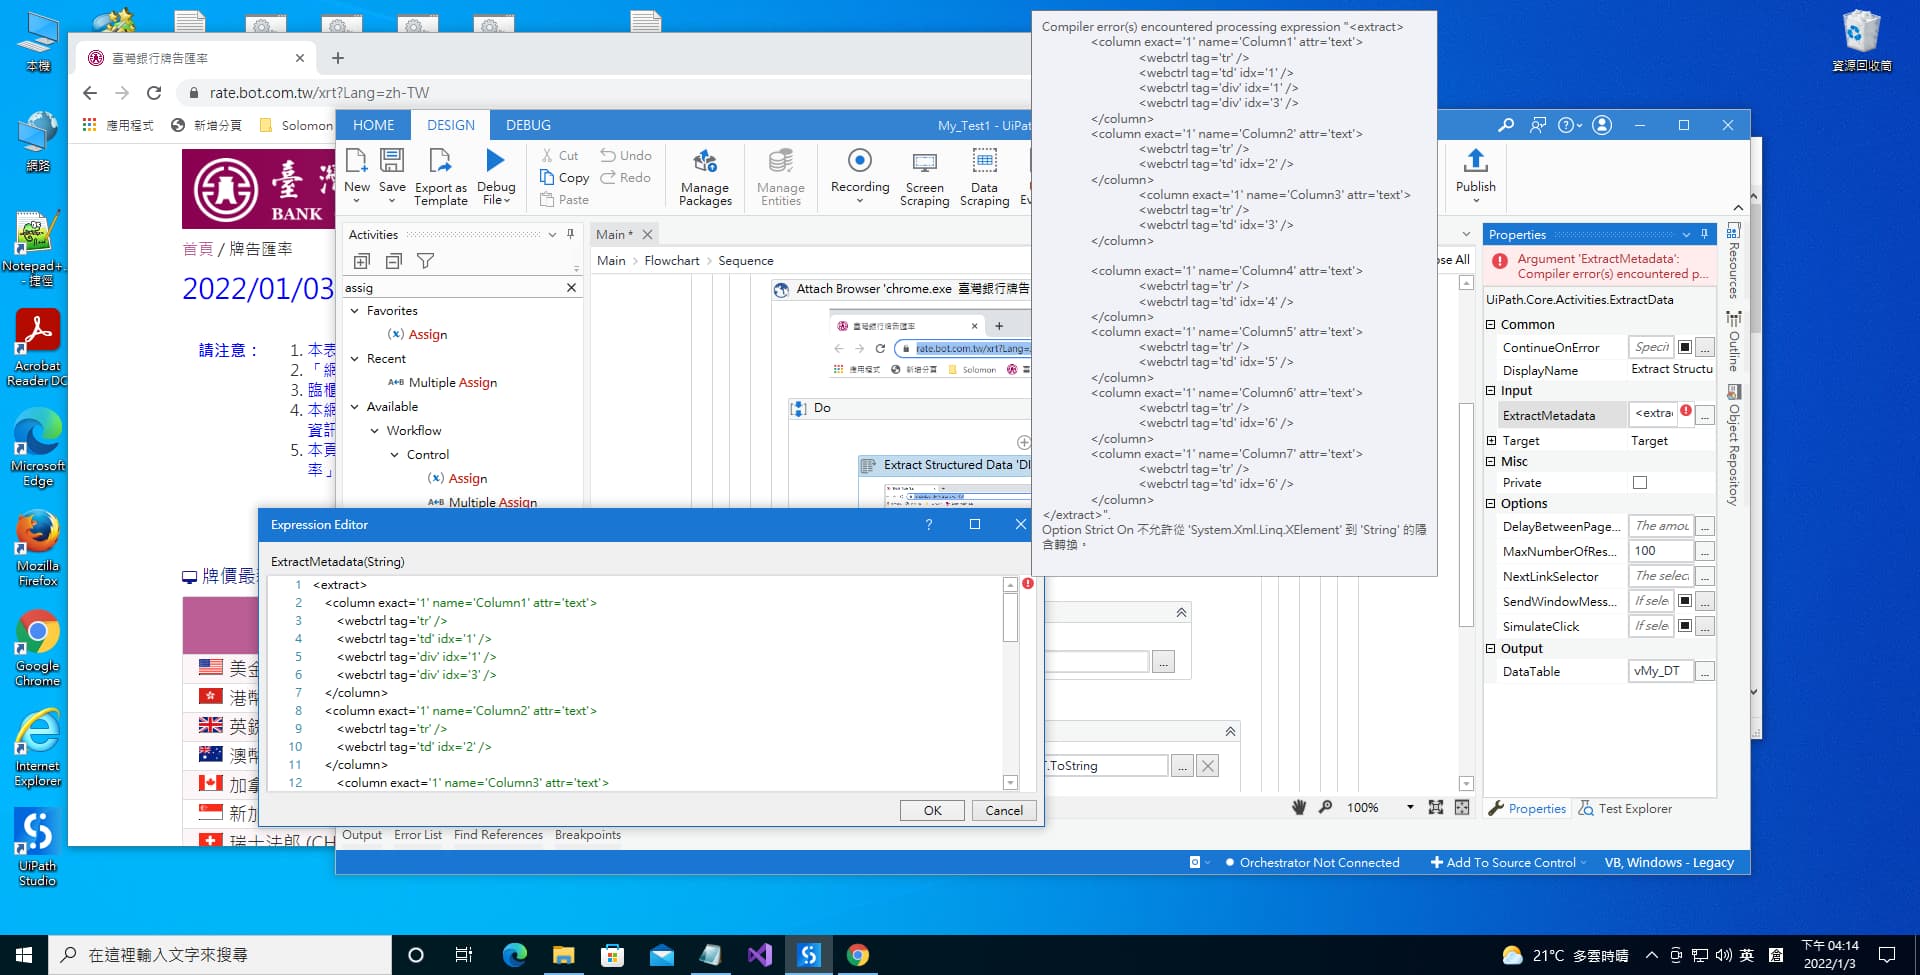Clear the 'assig' activities search text

[571, 287]
